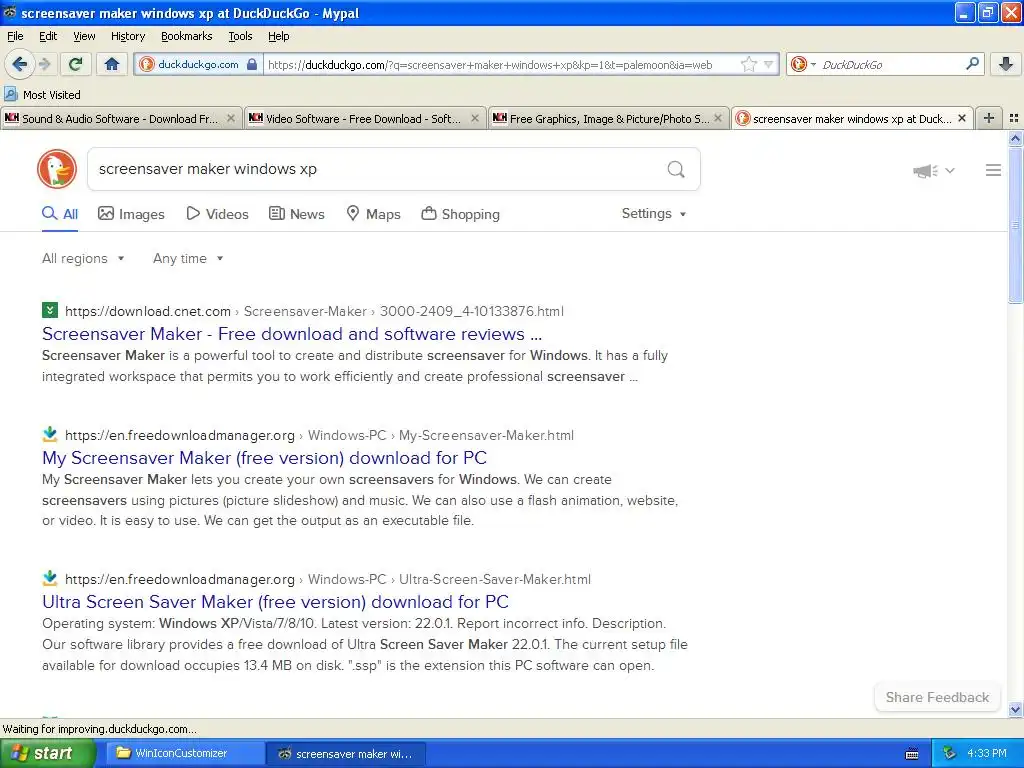Open the DuckDuckGo hamburger menu
Viewport: 1024px width, 768px height.
993,170
